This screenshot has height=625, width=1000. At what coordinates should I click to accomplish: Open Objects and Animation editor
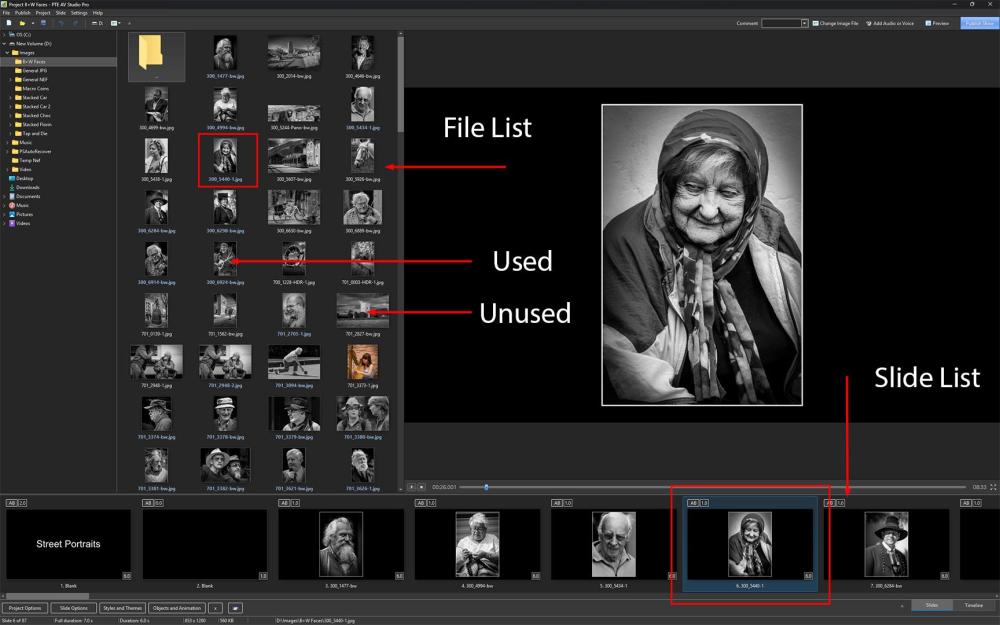(x=179, y=608)
